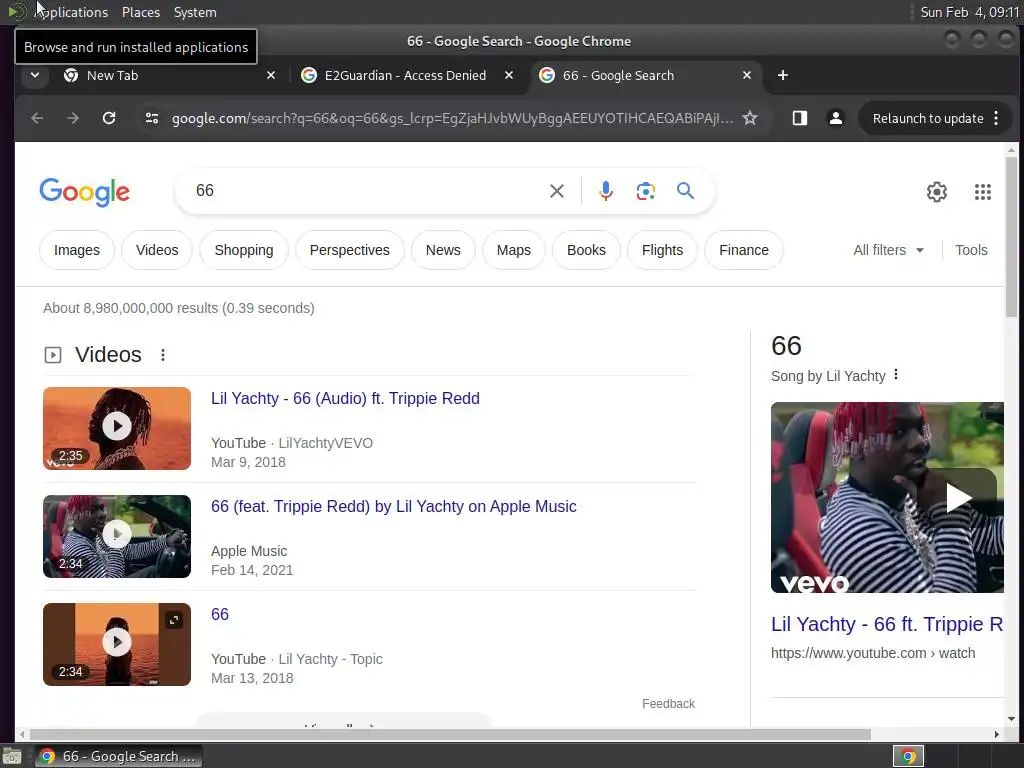Filter results by Books
This screenshot has width=1024, height=768.
tap(586, 250)
